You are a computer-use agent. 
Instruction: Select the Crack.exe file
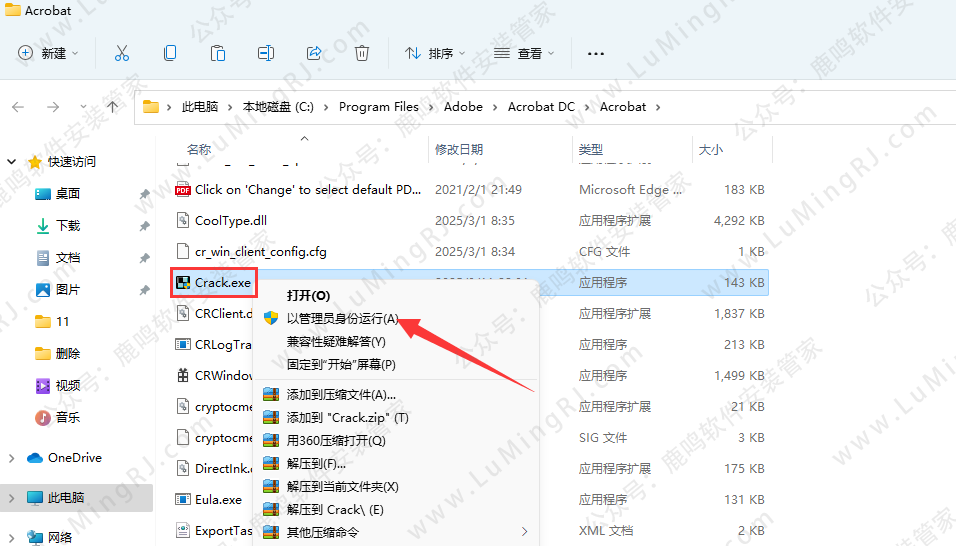(x=223, y=283)
